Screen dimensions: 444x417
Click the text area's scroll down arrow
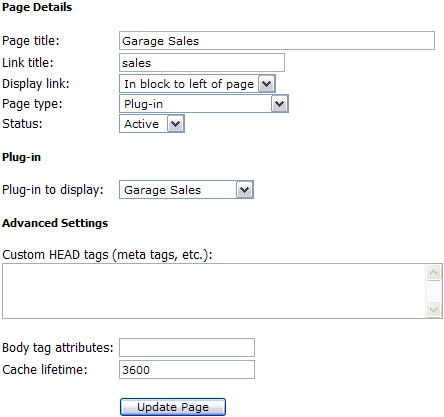coord(434,309)
